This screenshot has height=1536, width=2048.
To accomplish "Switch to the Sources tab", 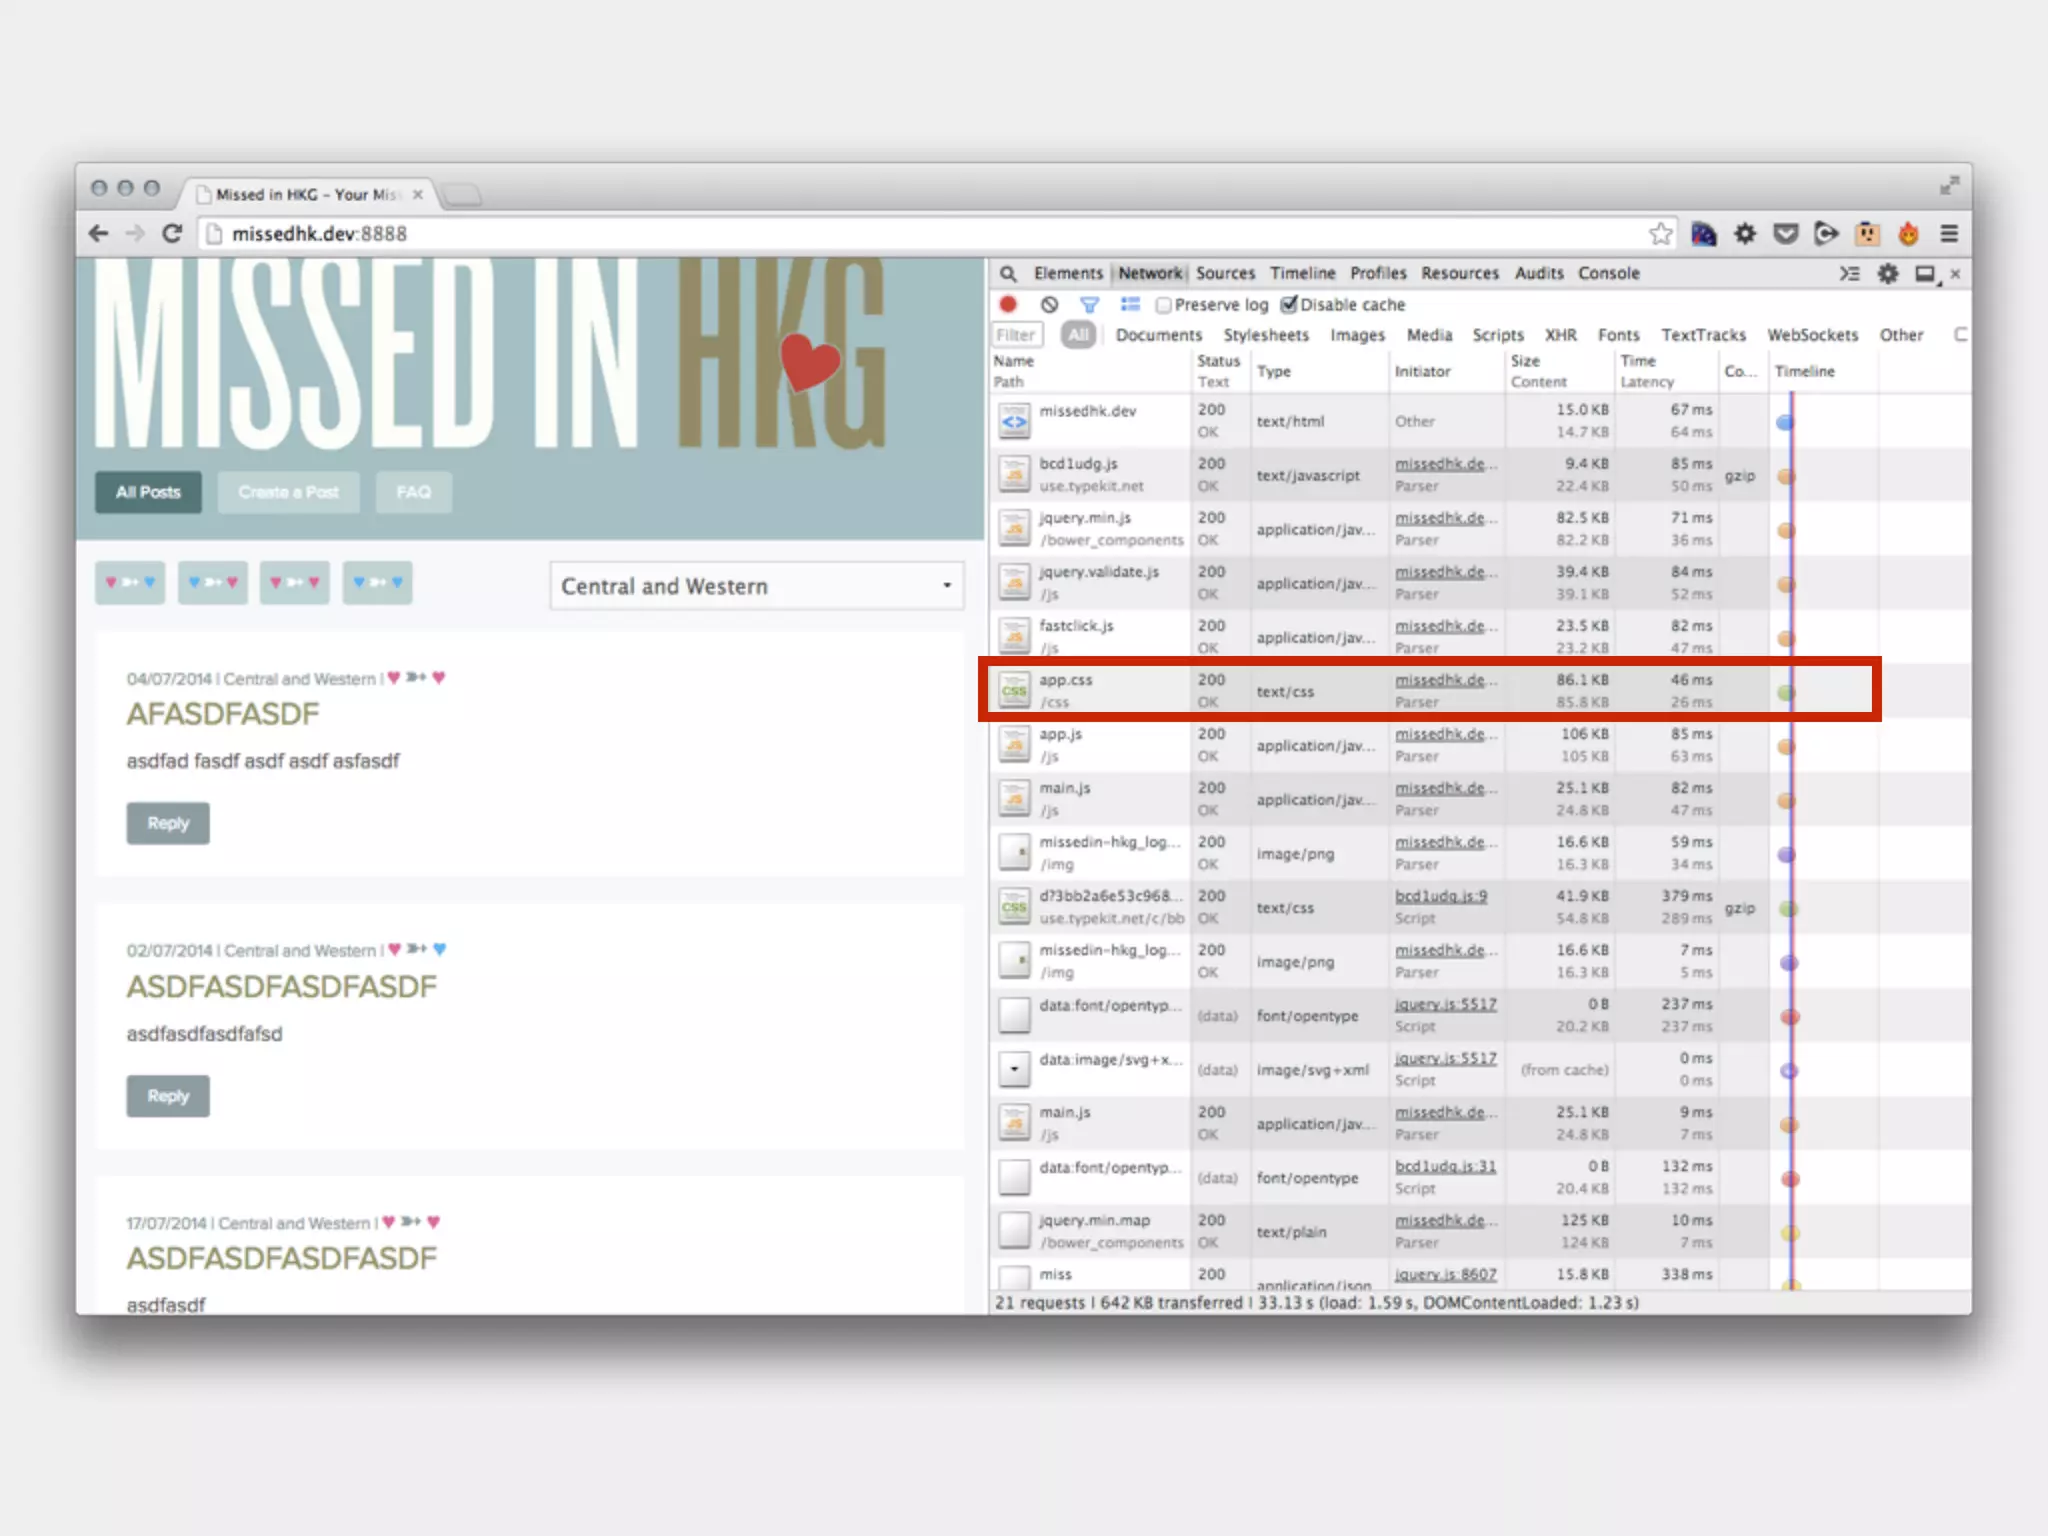I will [1225, 273].
